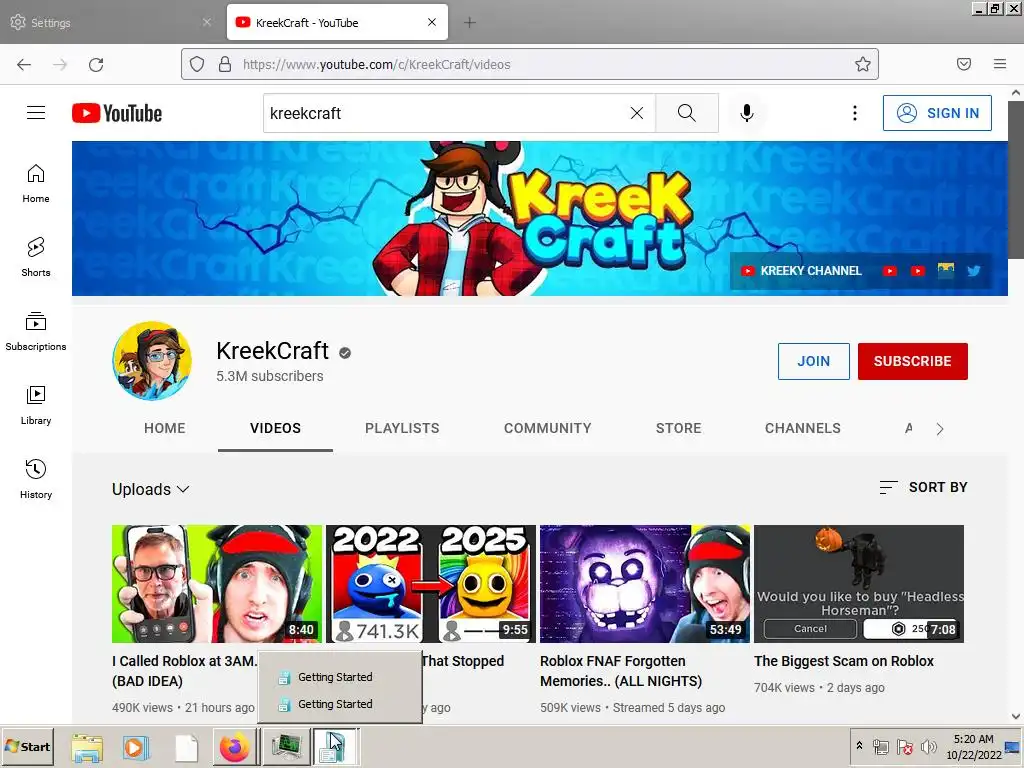Click 'Roblox FNAF Forgotten Memories' title

(621, 671)
